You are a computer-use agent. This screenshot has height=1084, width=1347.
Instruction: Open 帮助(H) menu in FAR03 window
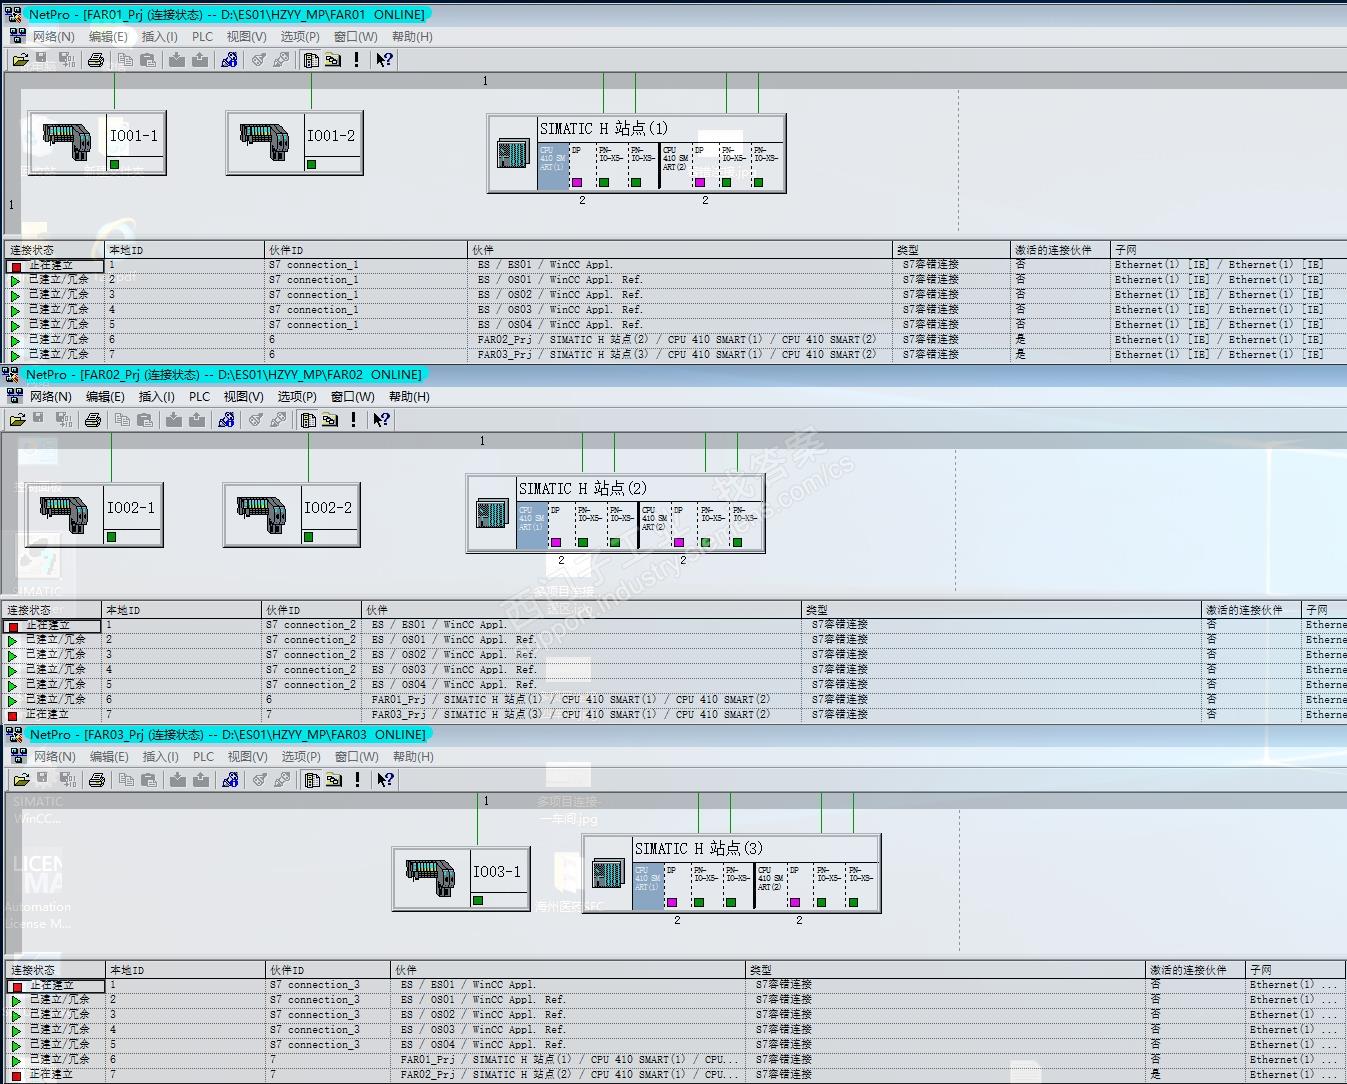tap(413, 757)
